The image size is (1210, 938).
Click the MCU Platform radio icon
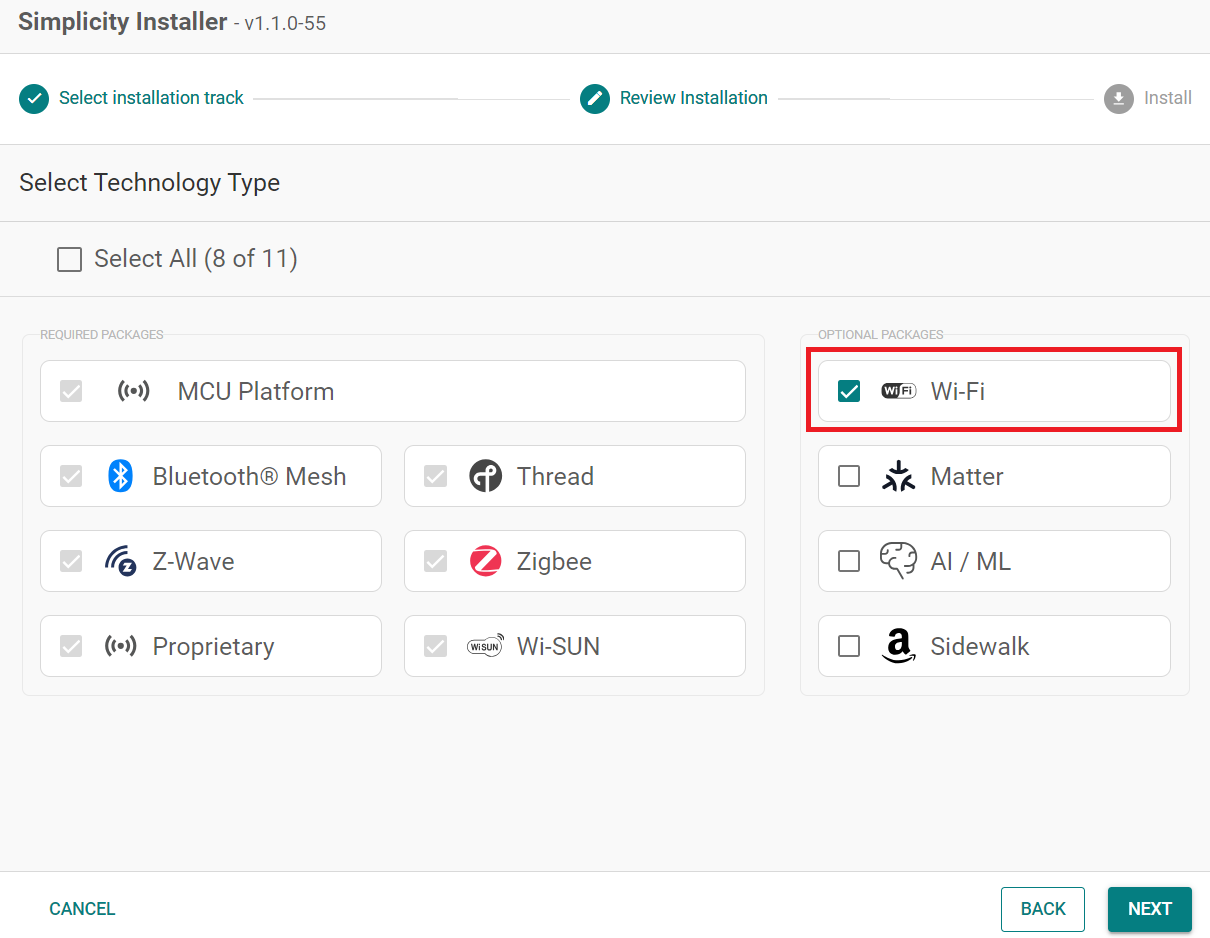[x=134, y=391]
